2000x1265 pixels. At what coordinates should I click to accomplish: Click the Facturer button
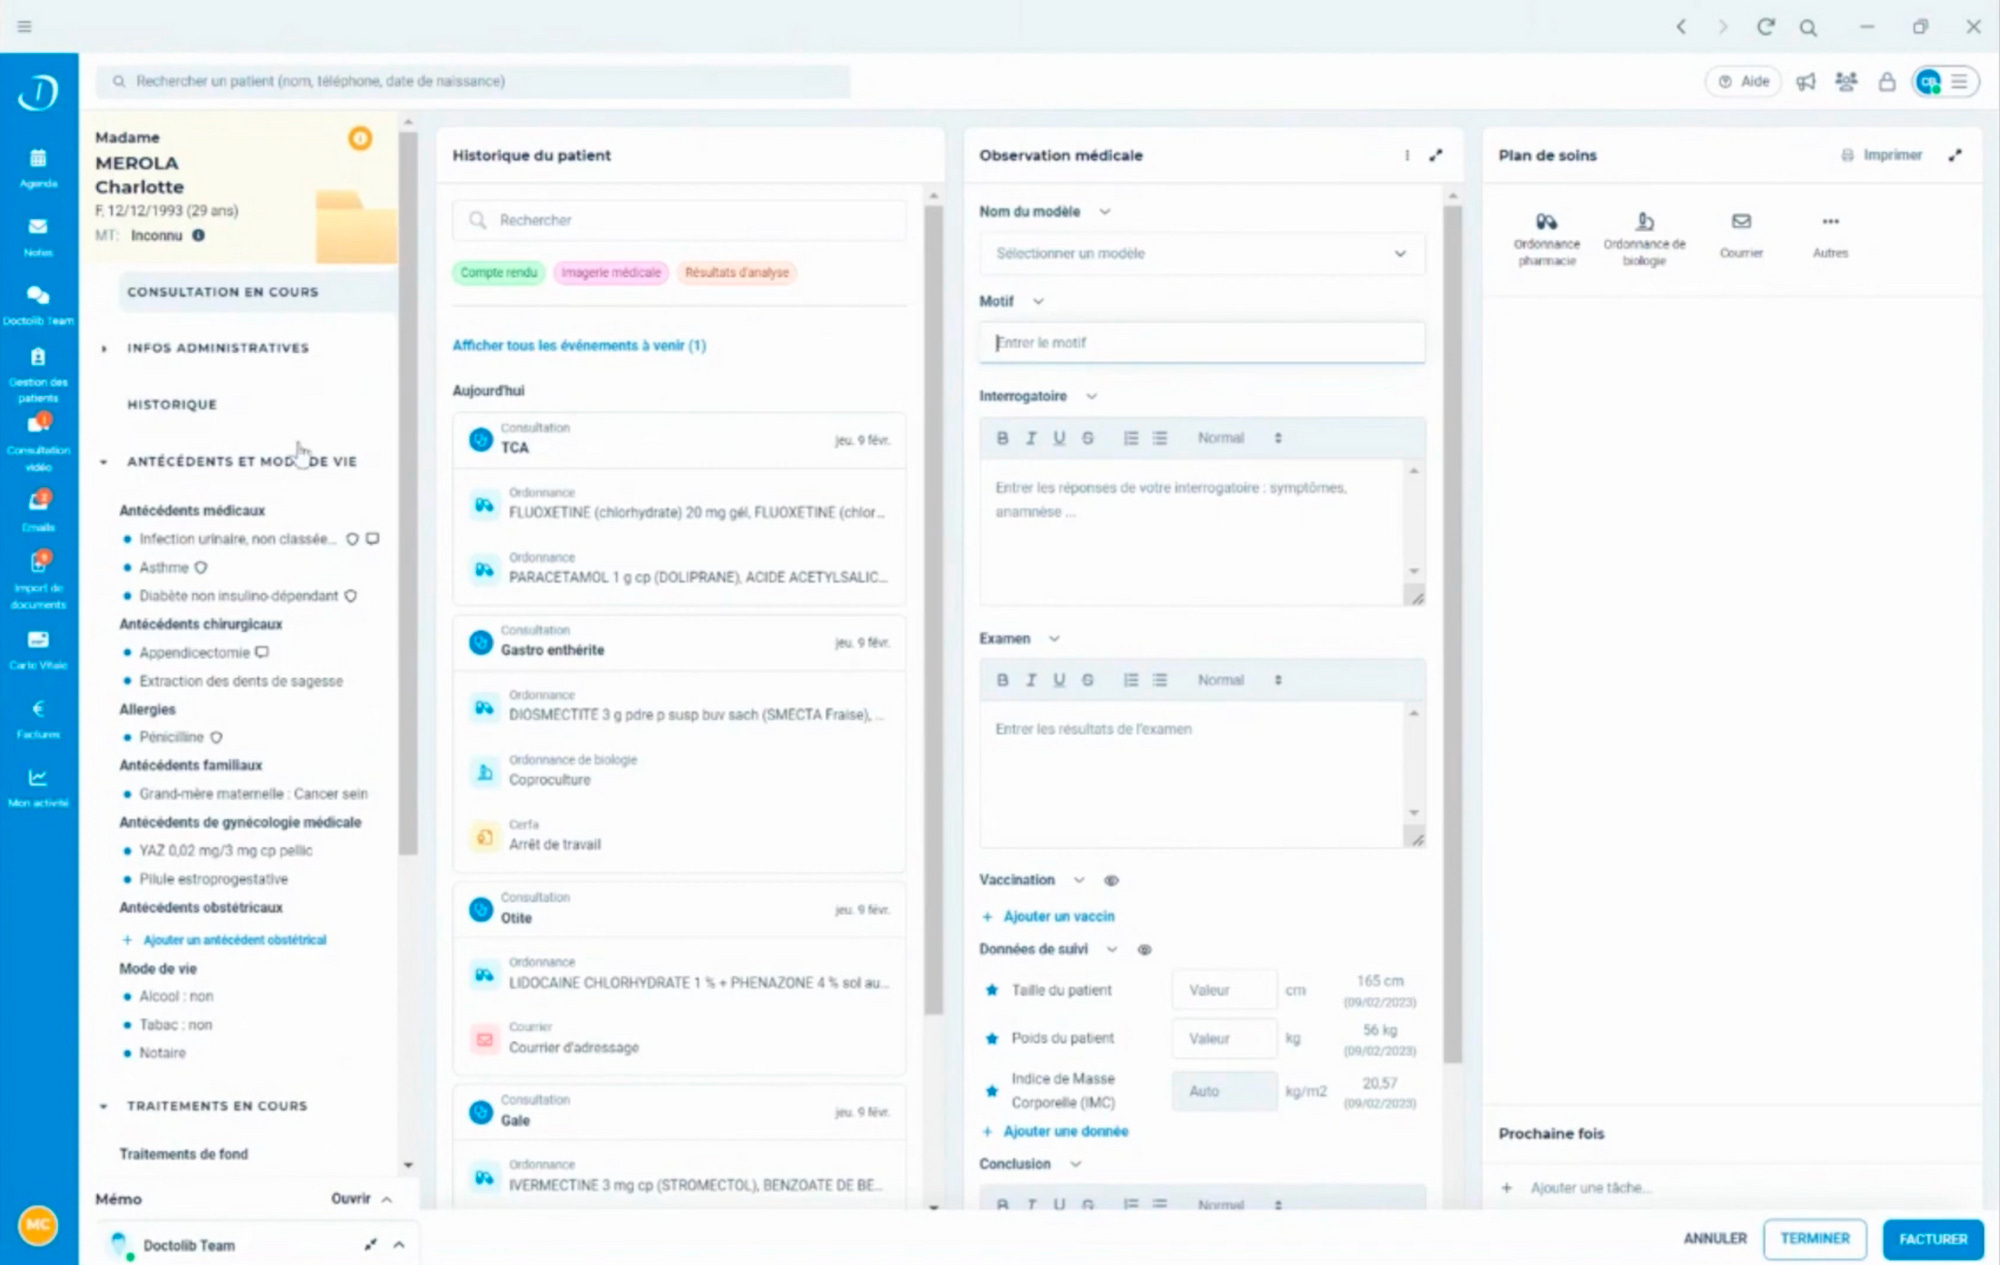click(x=1932, y=1239)
